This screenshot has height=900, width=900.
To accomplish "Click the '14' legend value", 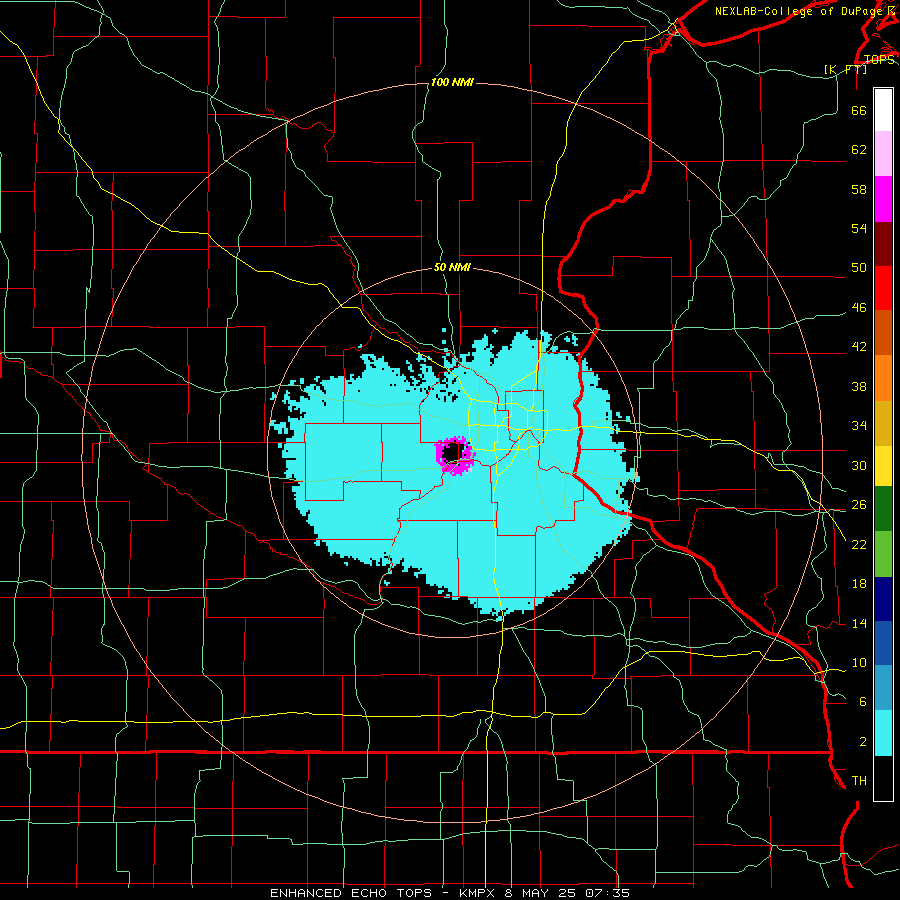I will pyautogui.click(x=859, y=624).
